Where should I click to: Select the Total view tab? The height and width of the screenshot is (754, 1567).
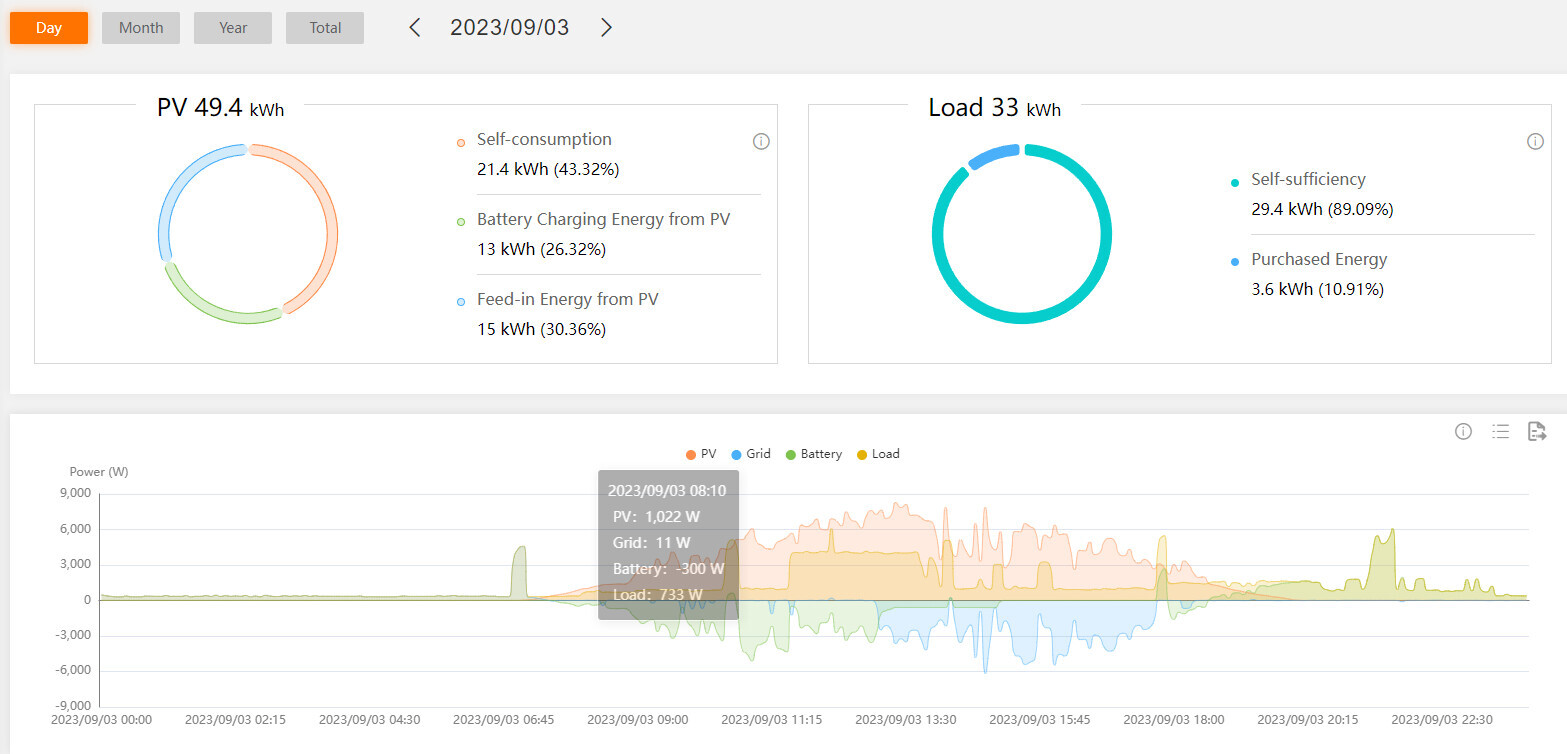325,28
